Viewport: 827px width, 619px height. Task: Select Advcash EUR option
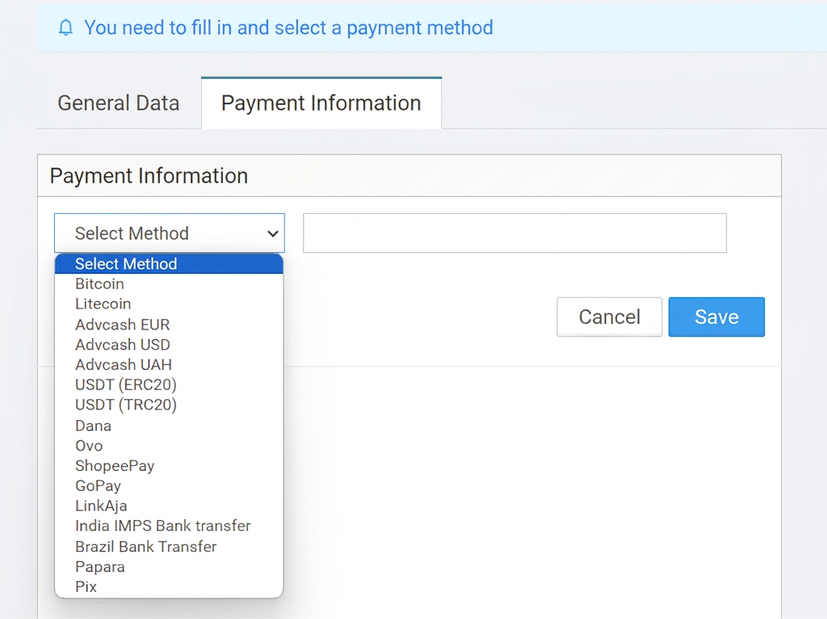point(169,324)
